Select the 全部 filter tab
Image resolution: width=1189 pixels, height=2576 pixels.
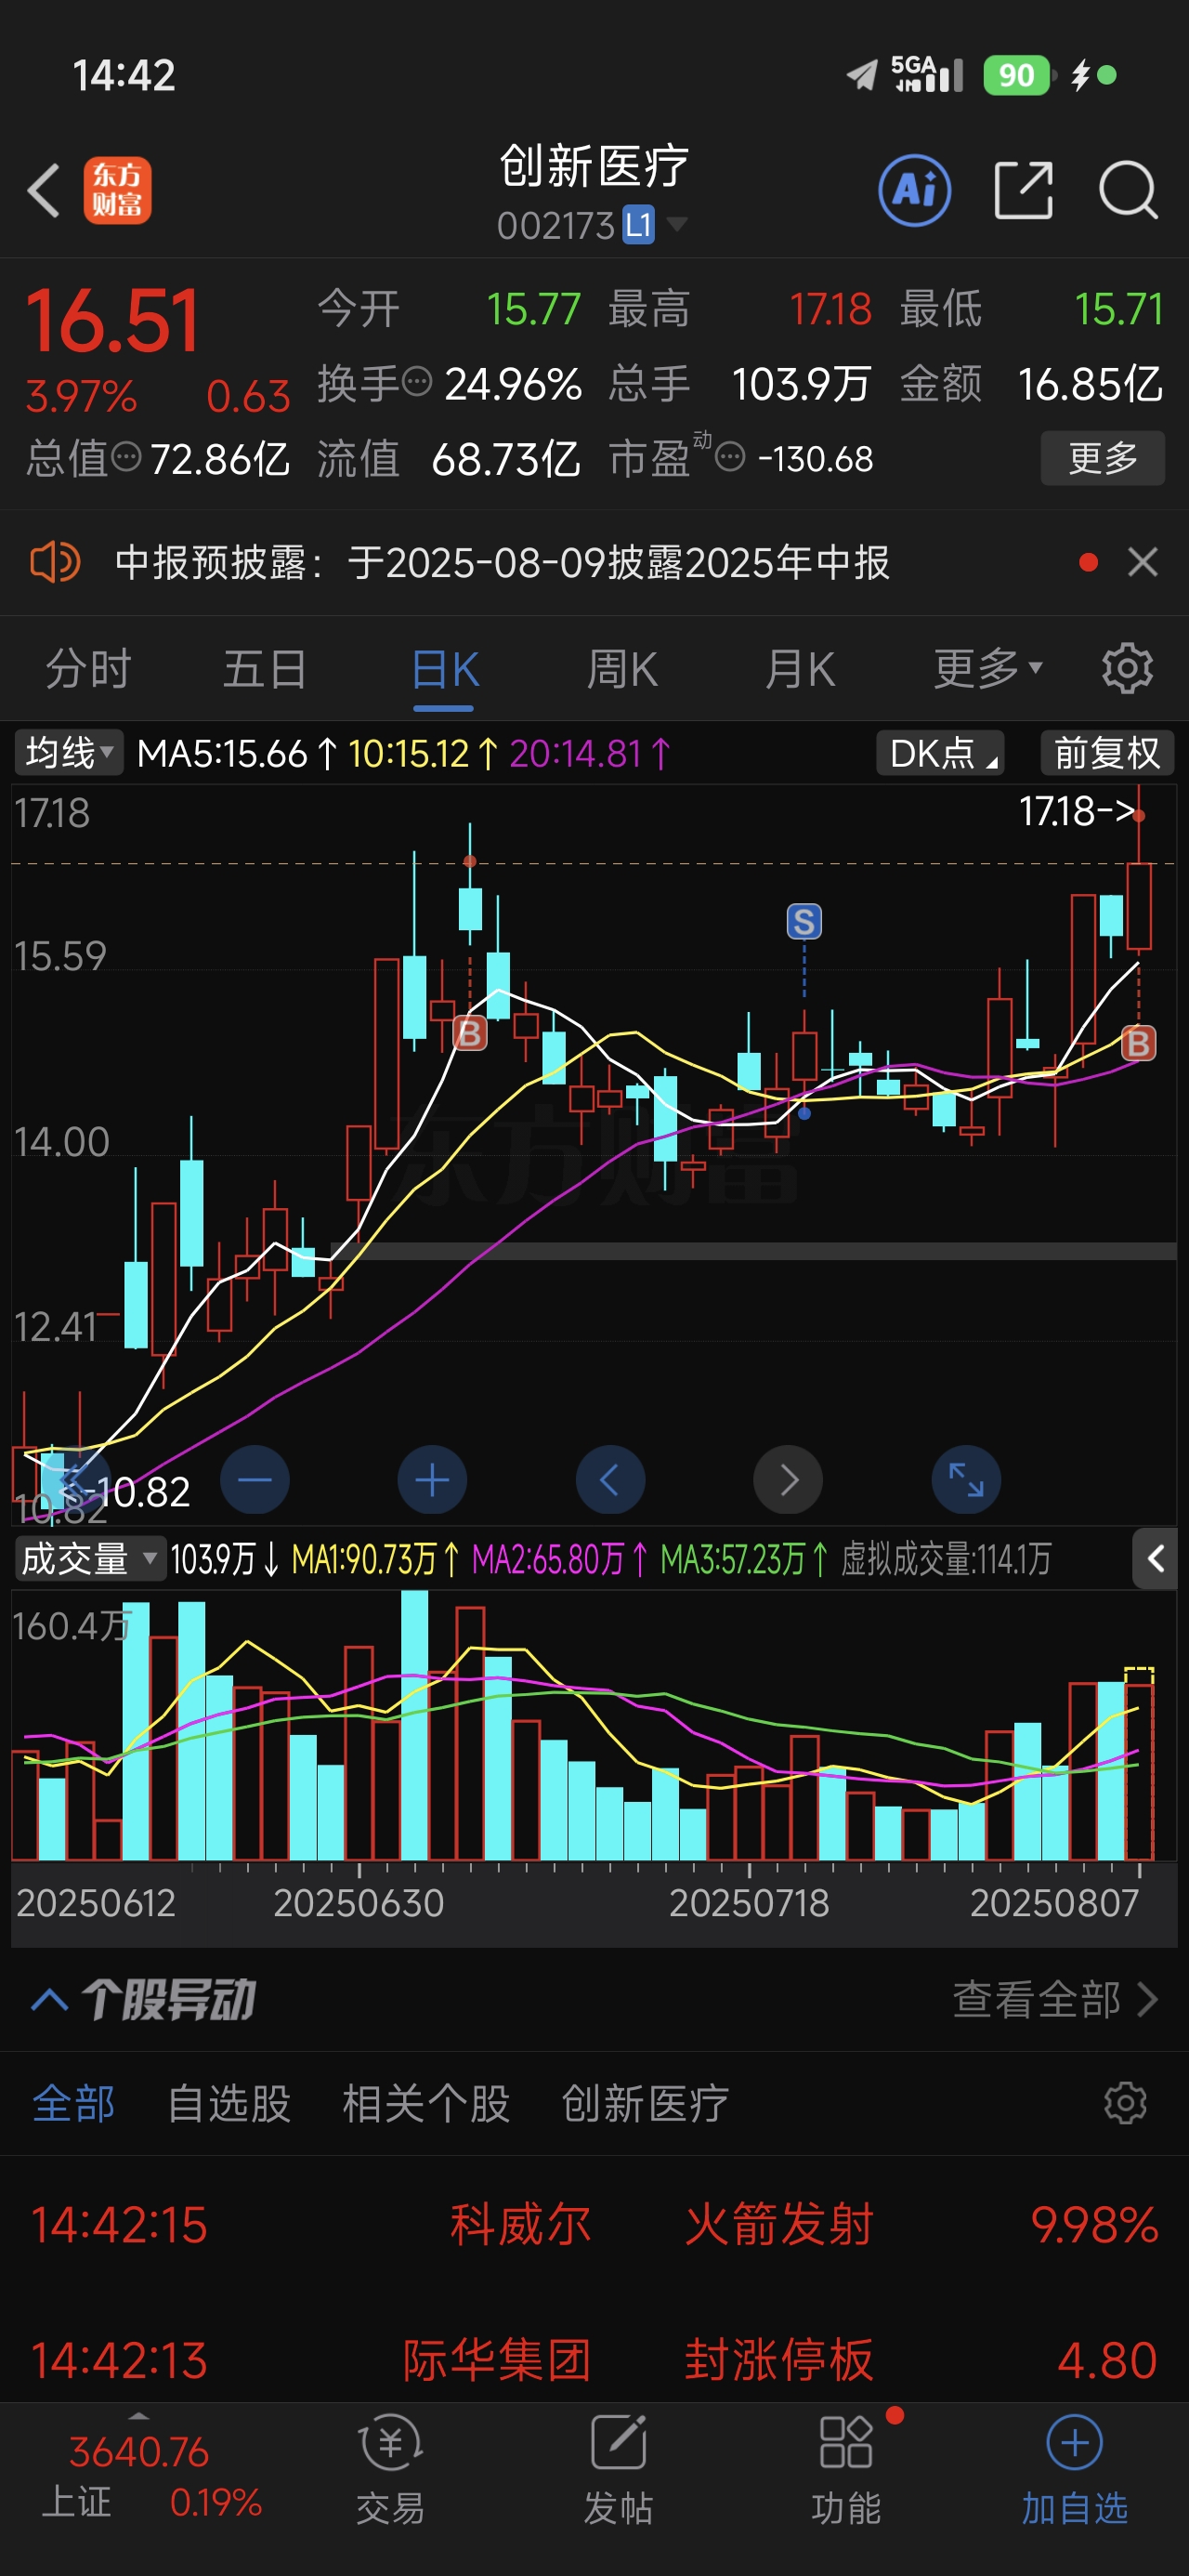[x=73, y=2103]
